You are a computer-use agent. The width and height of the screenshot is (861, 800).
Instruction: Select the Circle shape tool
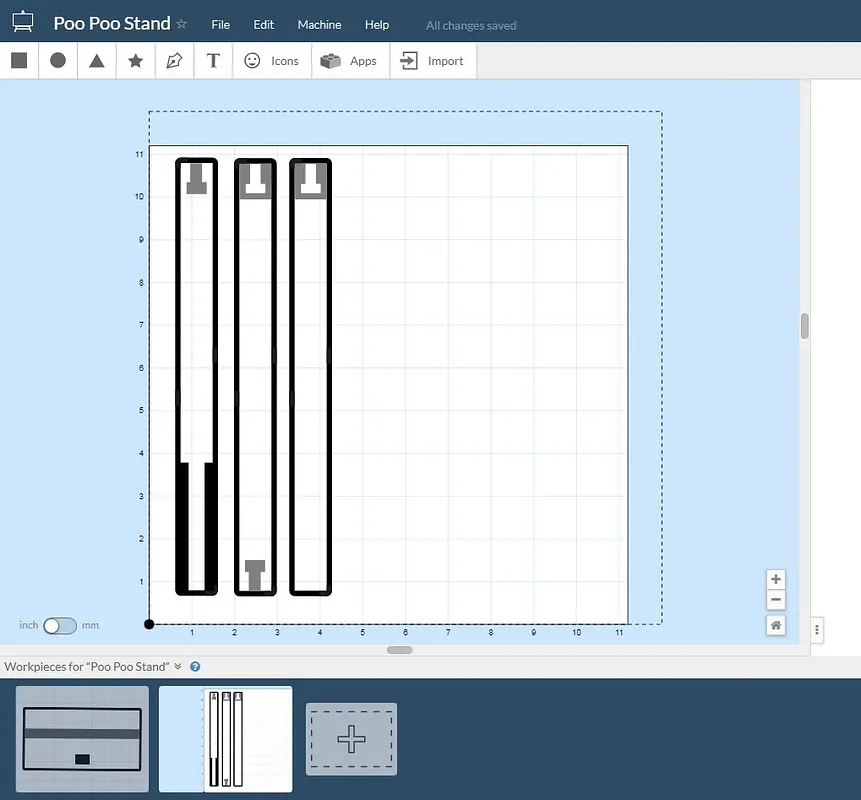click(58, 61)
